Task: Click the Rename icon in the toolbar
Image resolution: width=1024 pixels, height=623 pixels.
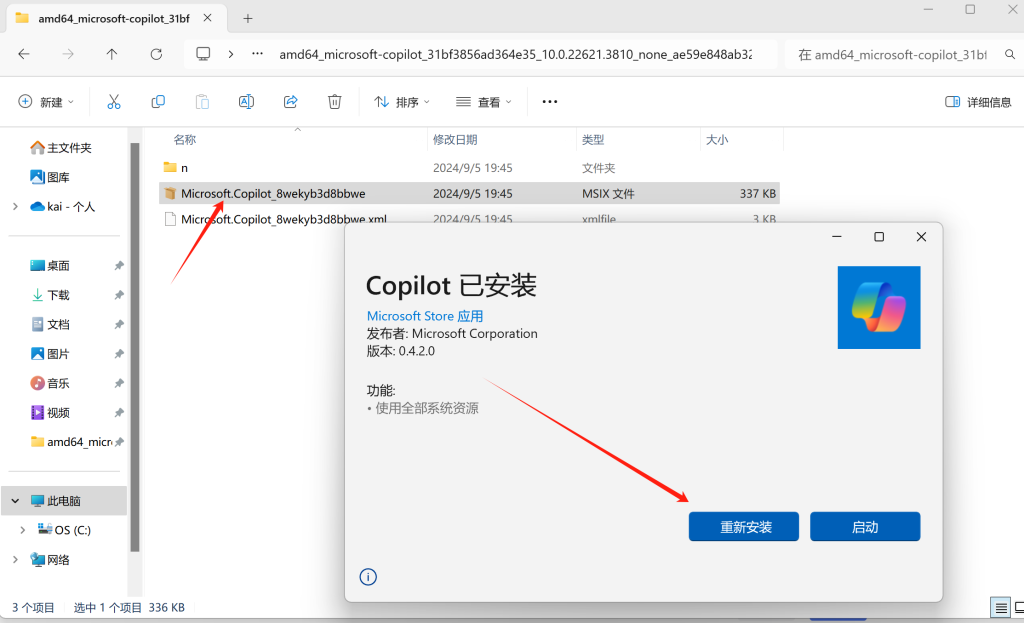Action: [x=246, y=101]
